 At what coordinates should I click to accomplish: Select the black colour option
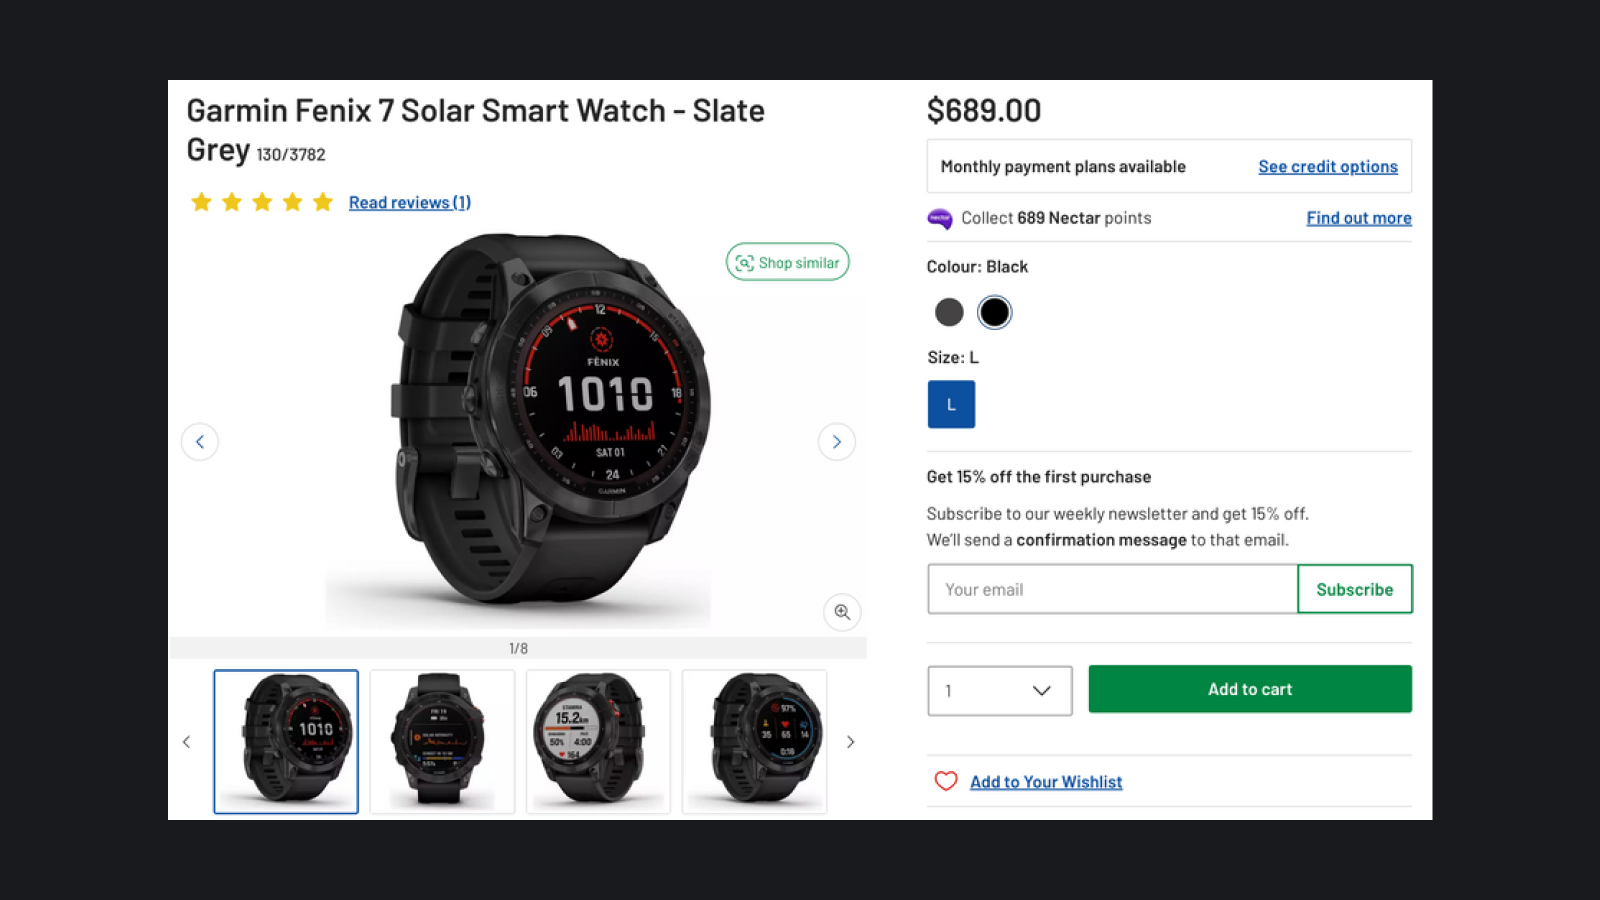point(994,312)
